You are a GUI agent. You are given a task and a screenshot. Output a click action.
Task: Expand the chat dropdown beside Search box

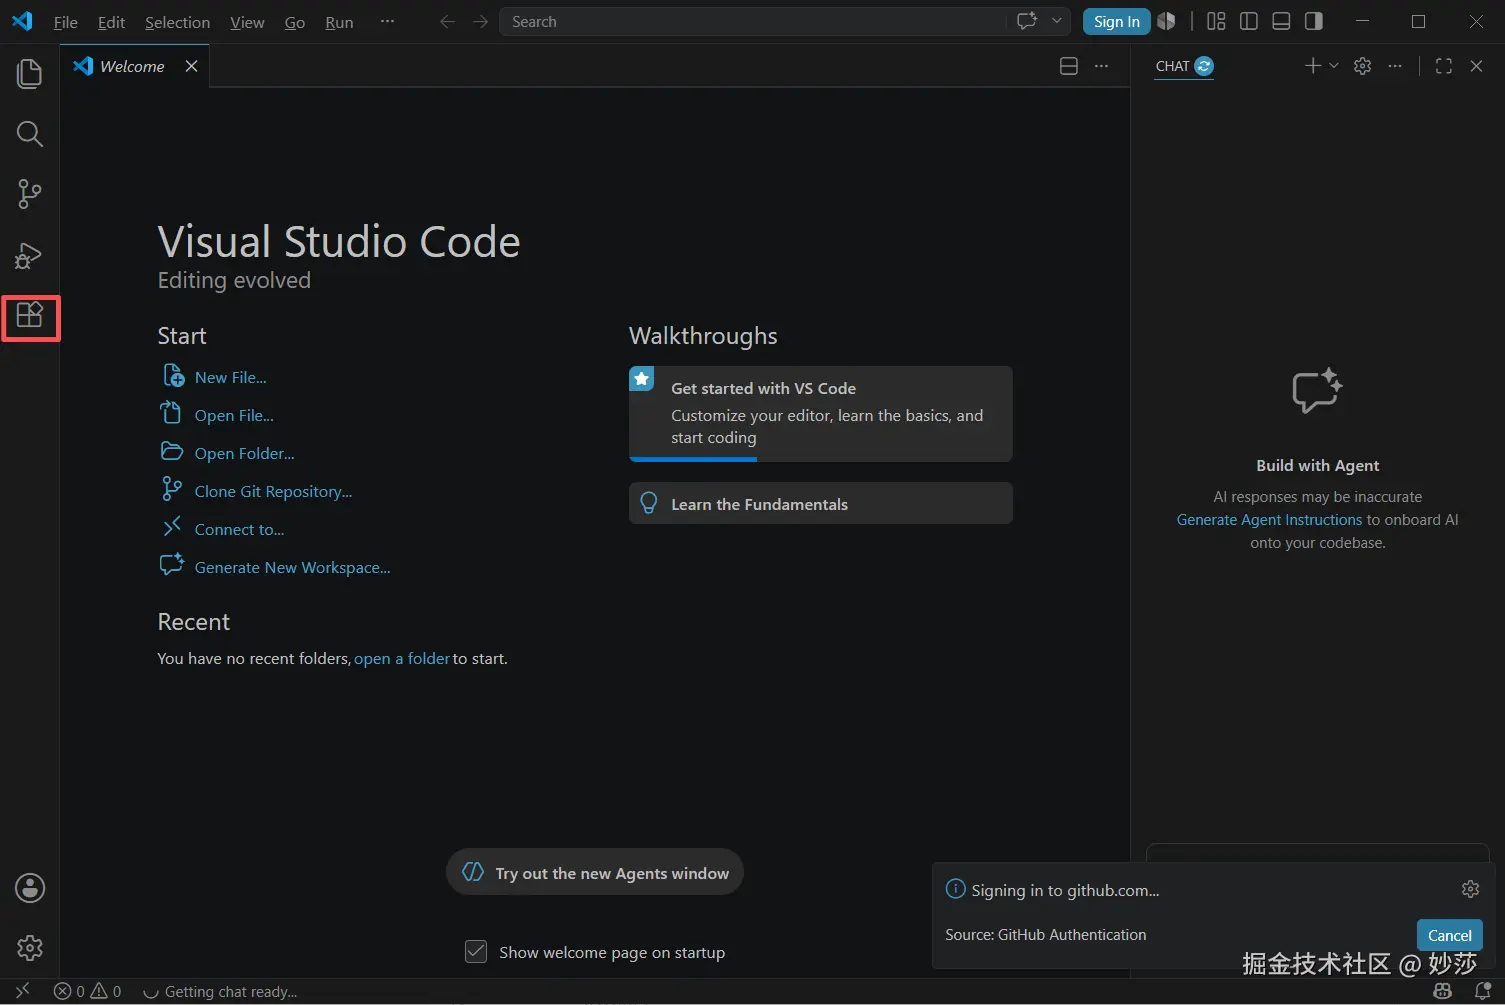point(1056,21)
